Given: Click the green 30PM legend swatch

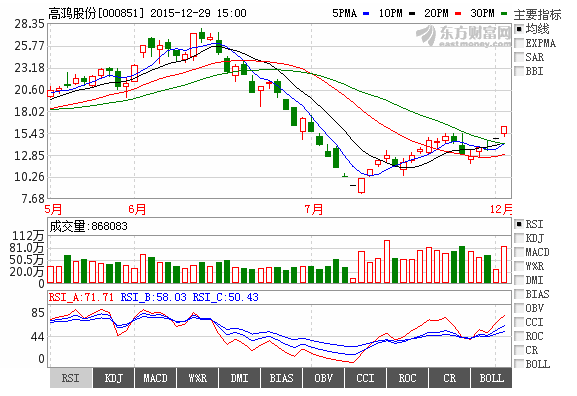Looking at the screenshot, I should click(504, 14).
